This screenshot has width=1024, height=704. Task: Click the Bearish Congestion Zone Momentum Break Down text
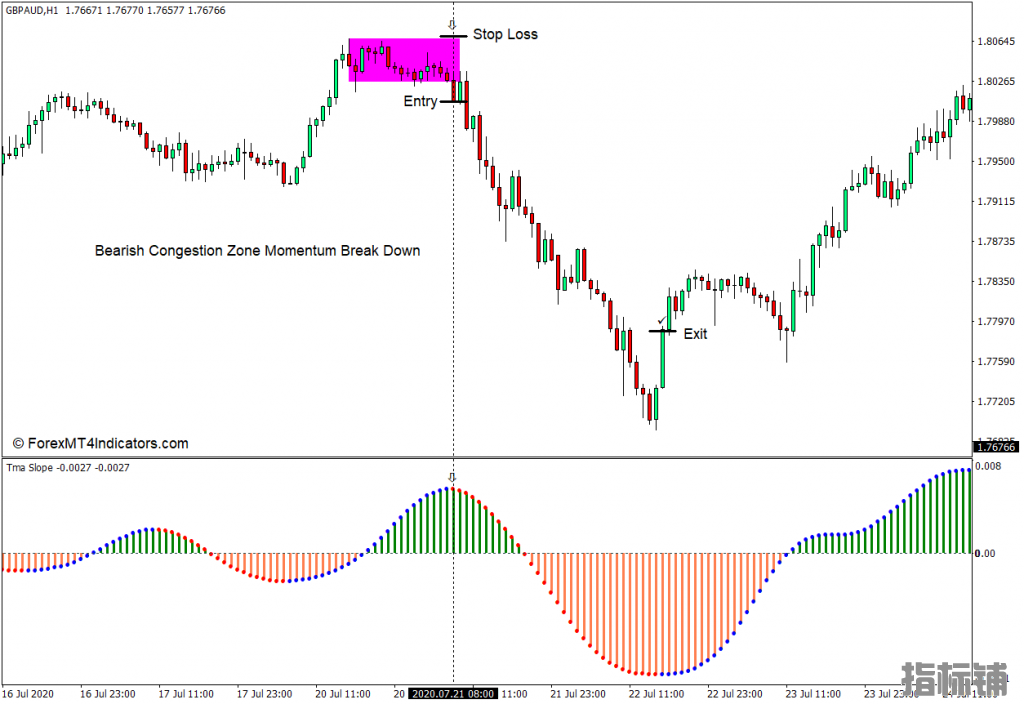(x=257, y=251)
